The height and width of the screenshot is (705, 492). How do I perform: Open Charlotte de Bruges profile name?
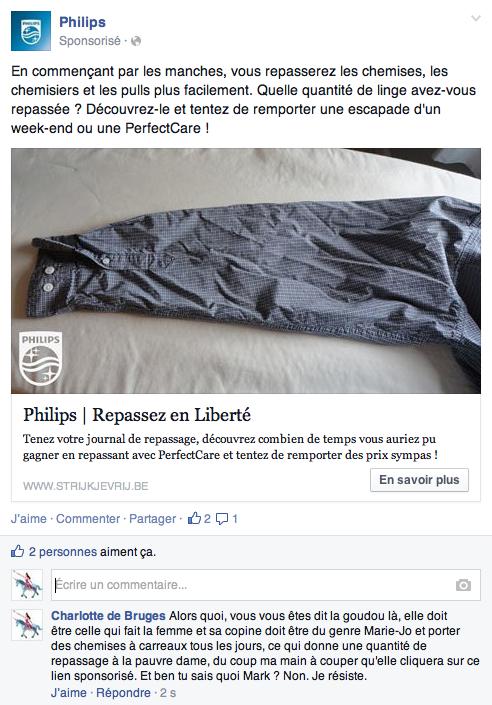tap(108, 616)
